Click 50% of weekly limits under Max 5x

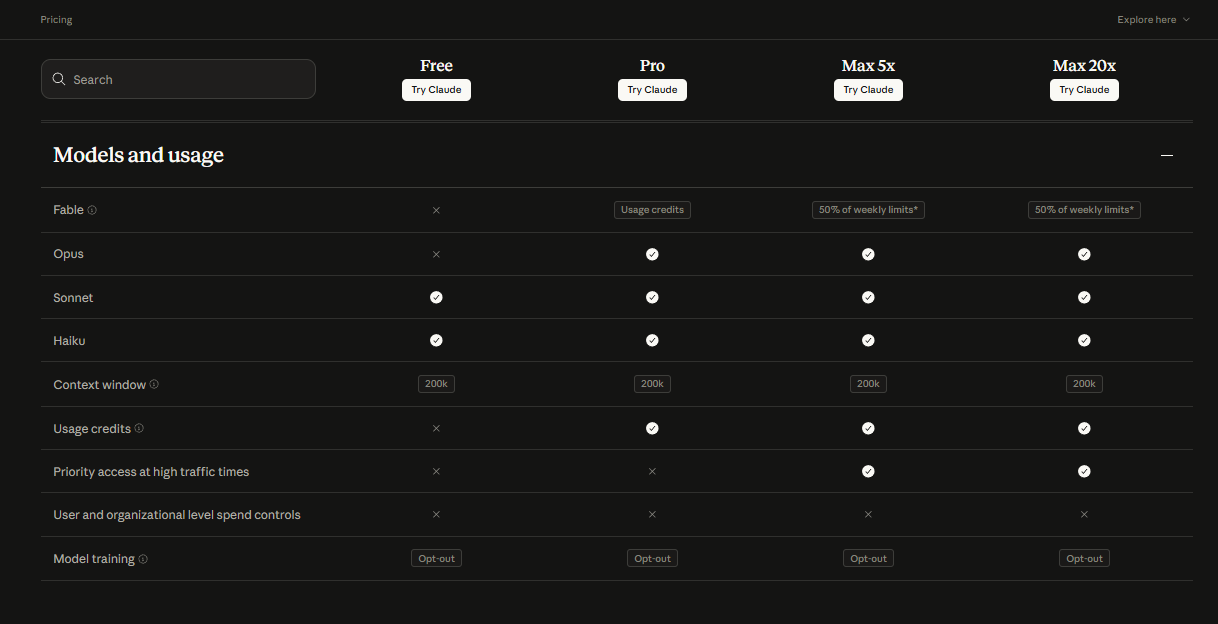[868, 210]
